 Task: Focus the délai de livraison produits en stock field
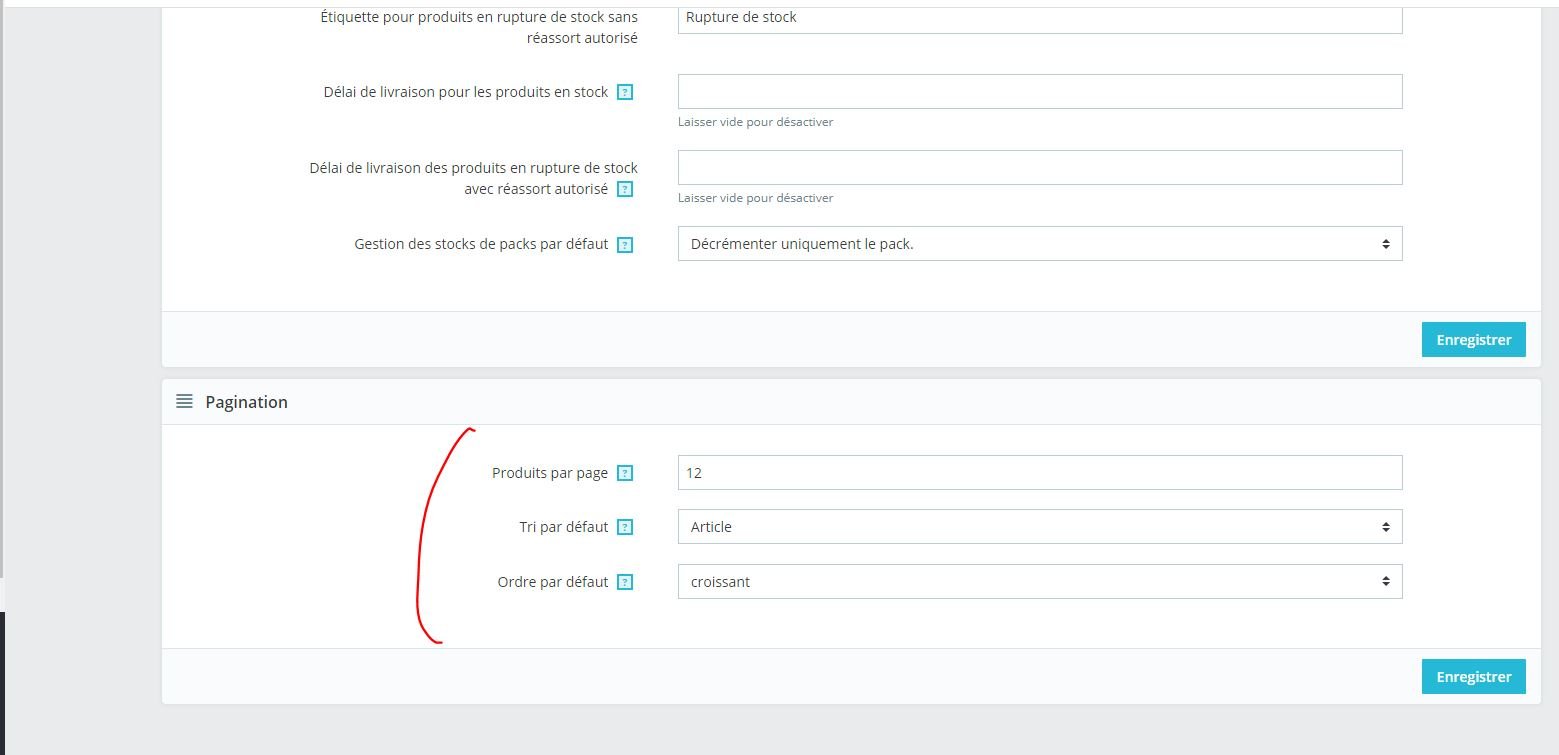point(1040,91)
